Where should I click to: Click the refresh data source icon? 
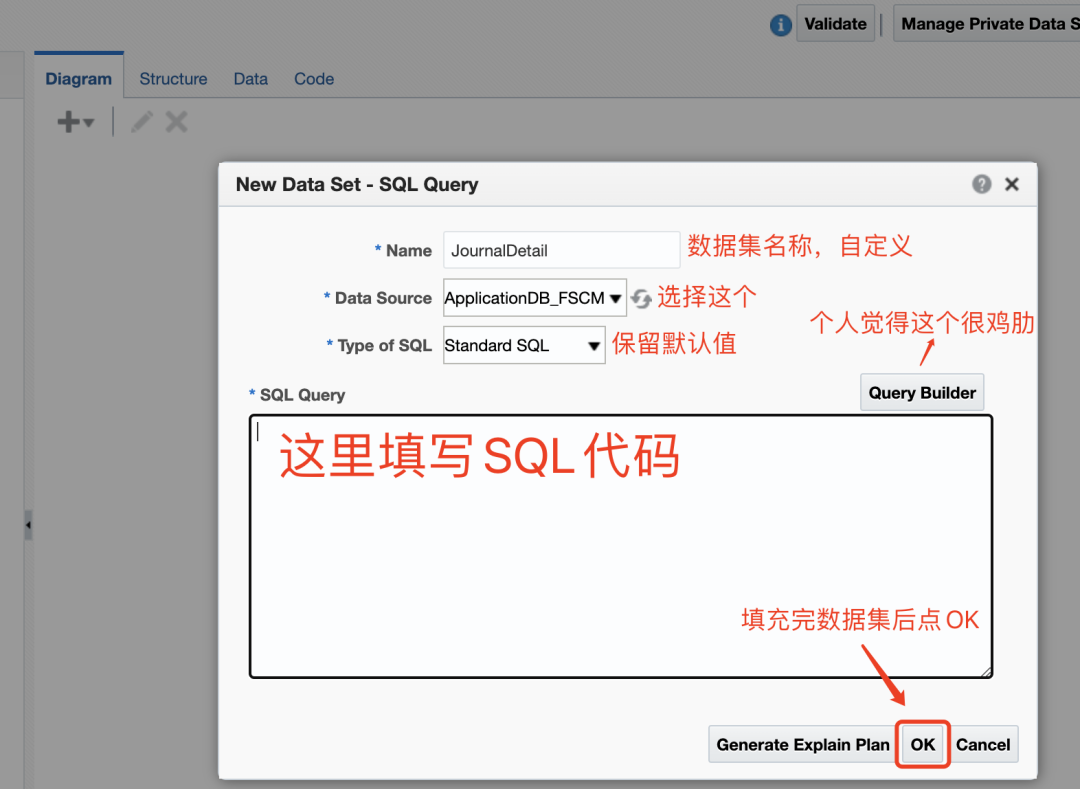641,298
